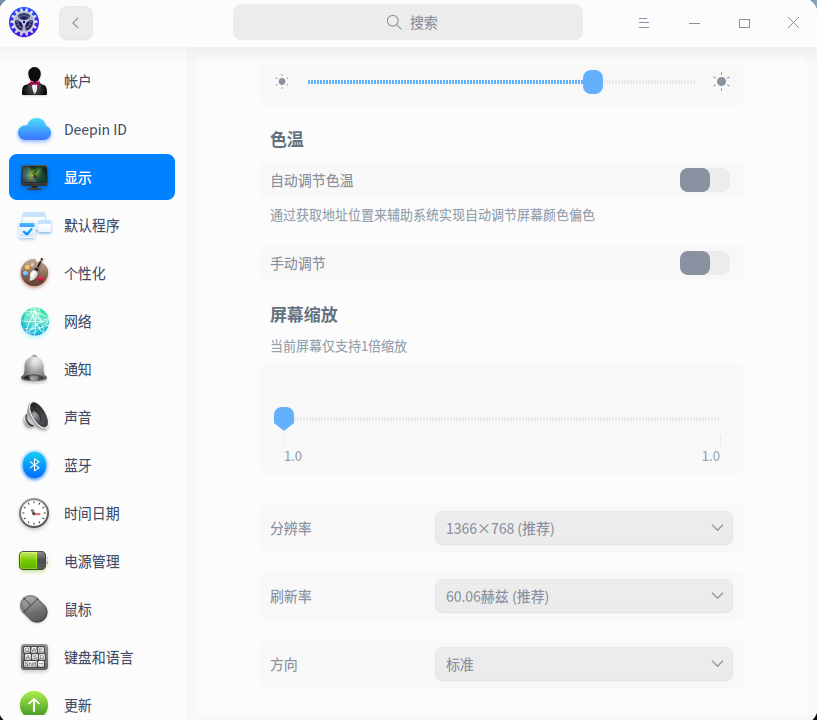Open 键盘和语言 settings

tap(92, 657)
